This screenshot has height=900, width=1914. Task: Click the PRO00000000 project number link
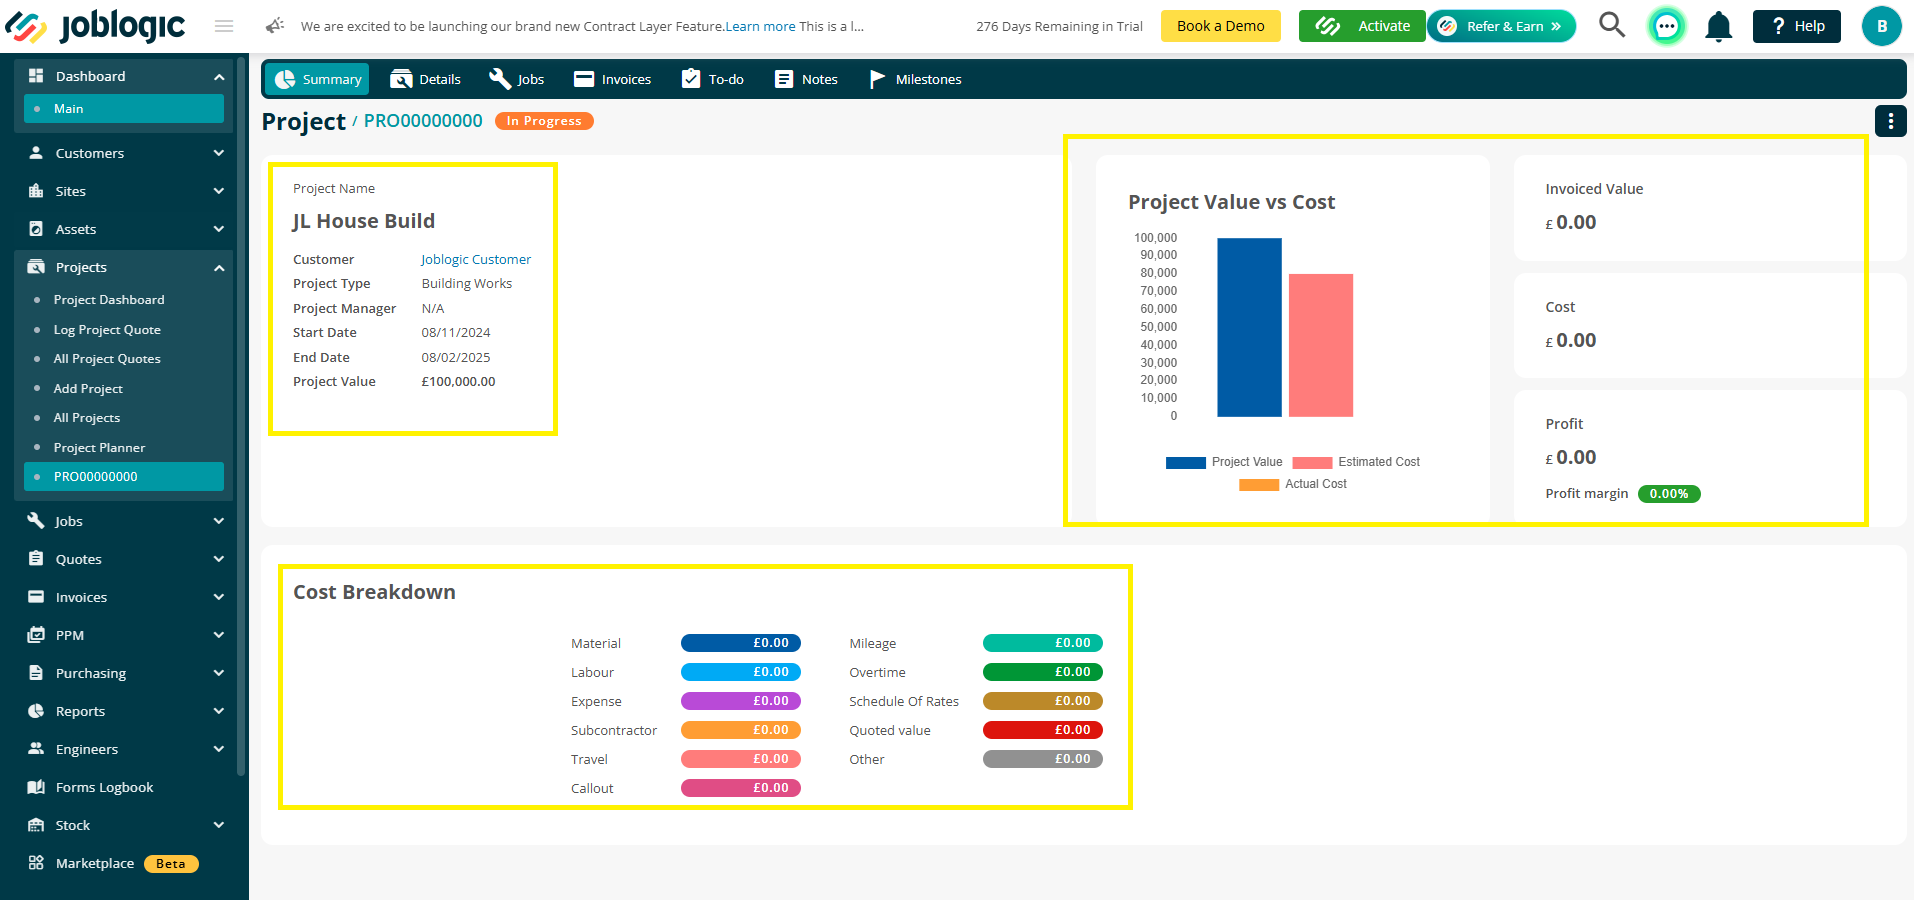[x=423, y=121]
